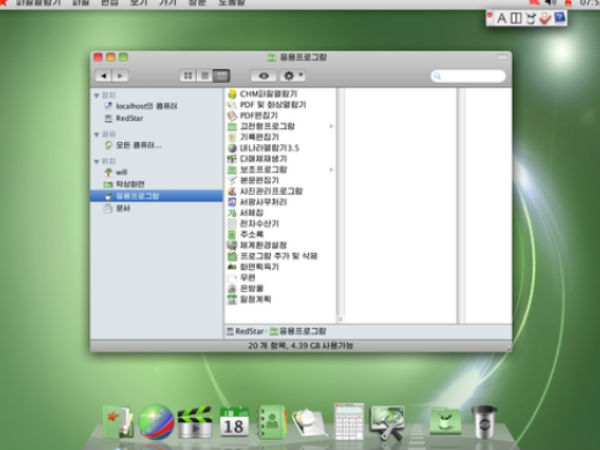Open the 내나라열람기3.5 browser entry

263,148
